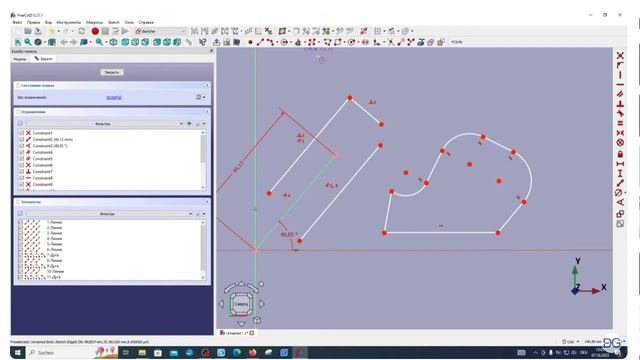
Task: Toggle checkbox for Constraint6
Action: coord(22,165)
